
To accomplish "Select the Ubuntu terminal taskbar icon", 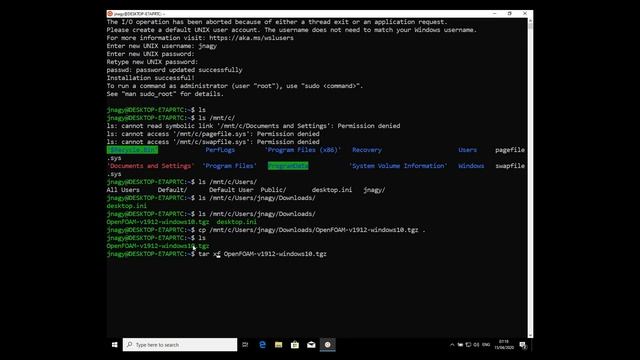I will [327, 345].
